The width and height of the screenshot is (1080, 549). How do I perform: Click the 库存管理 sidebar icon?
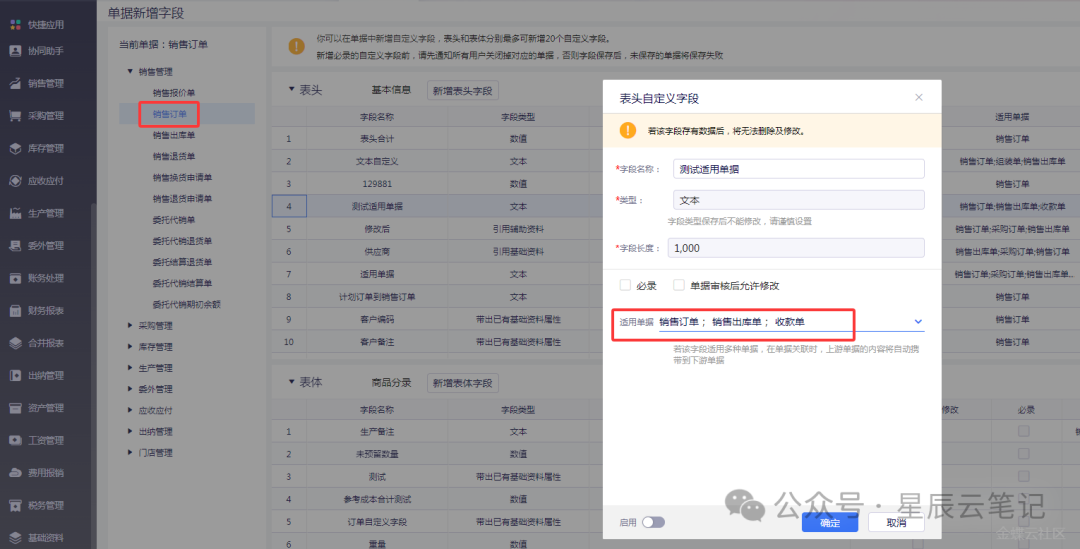(x=15, y=148)
